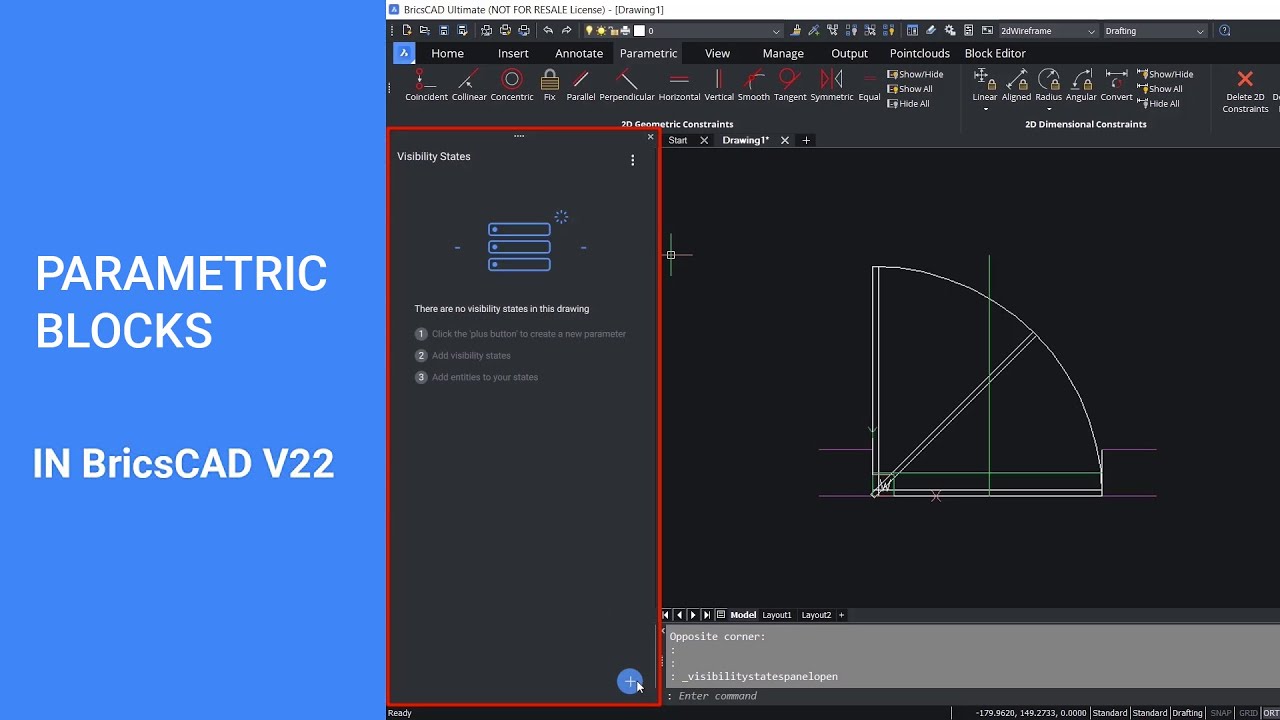
Task: Apply the Concentric constraint
Action: point(512,85)
